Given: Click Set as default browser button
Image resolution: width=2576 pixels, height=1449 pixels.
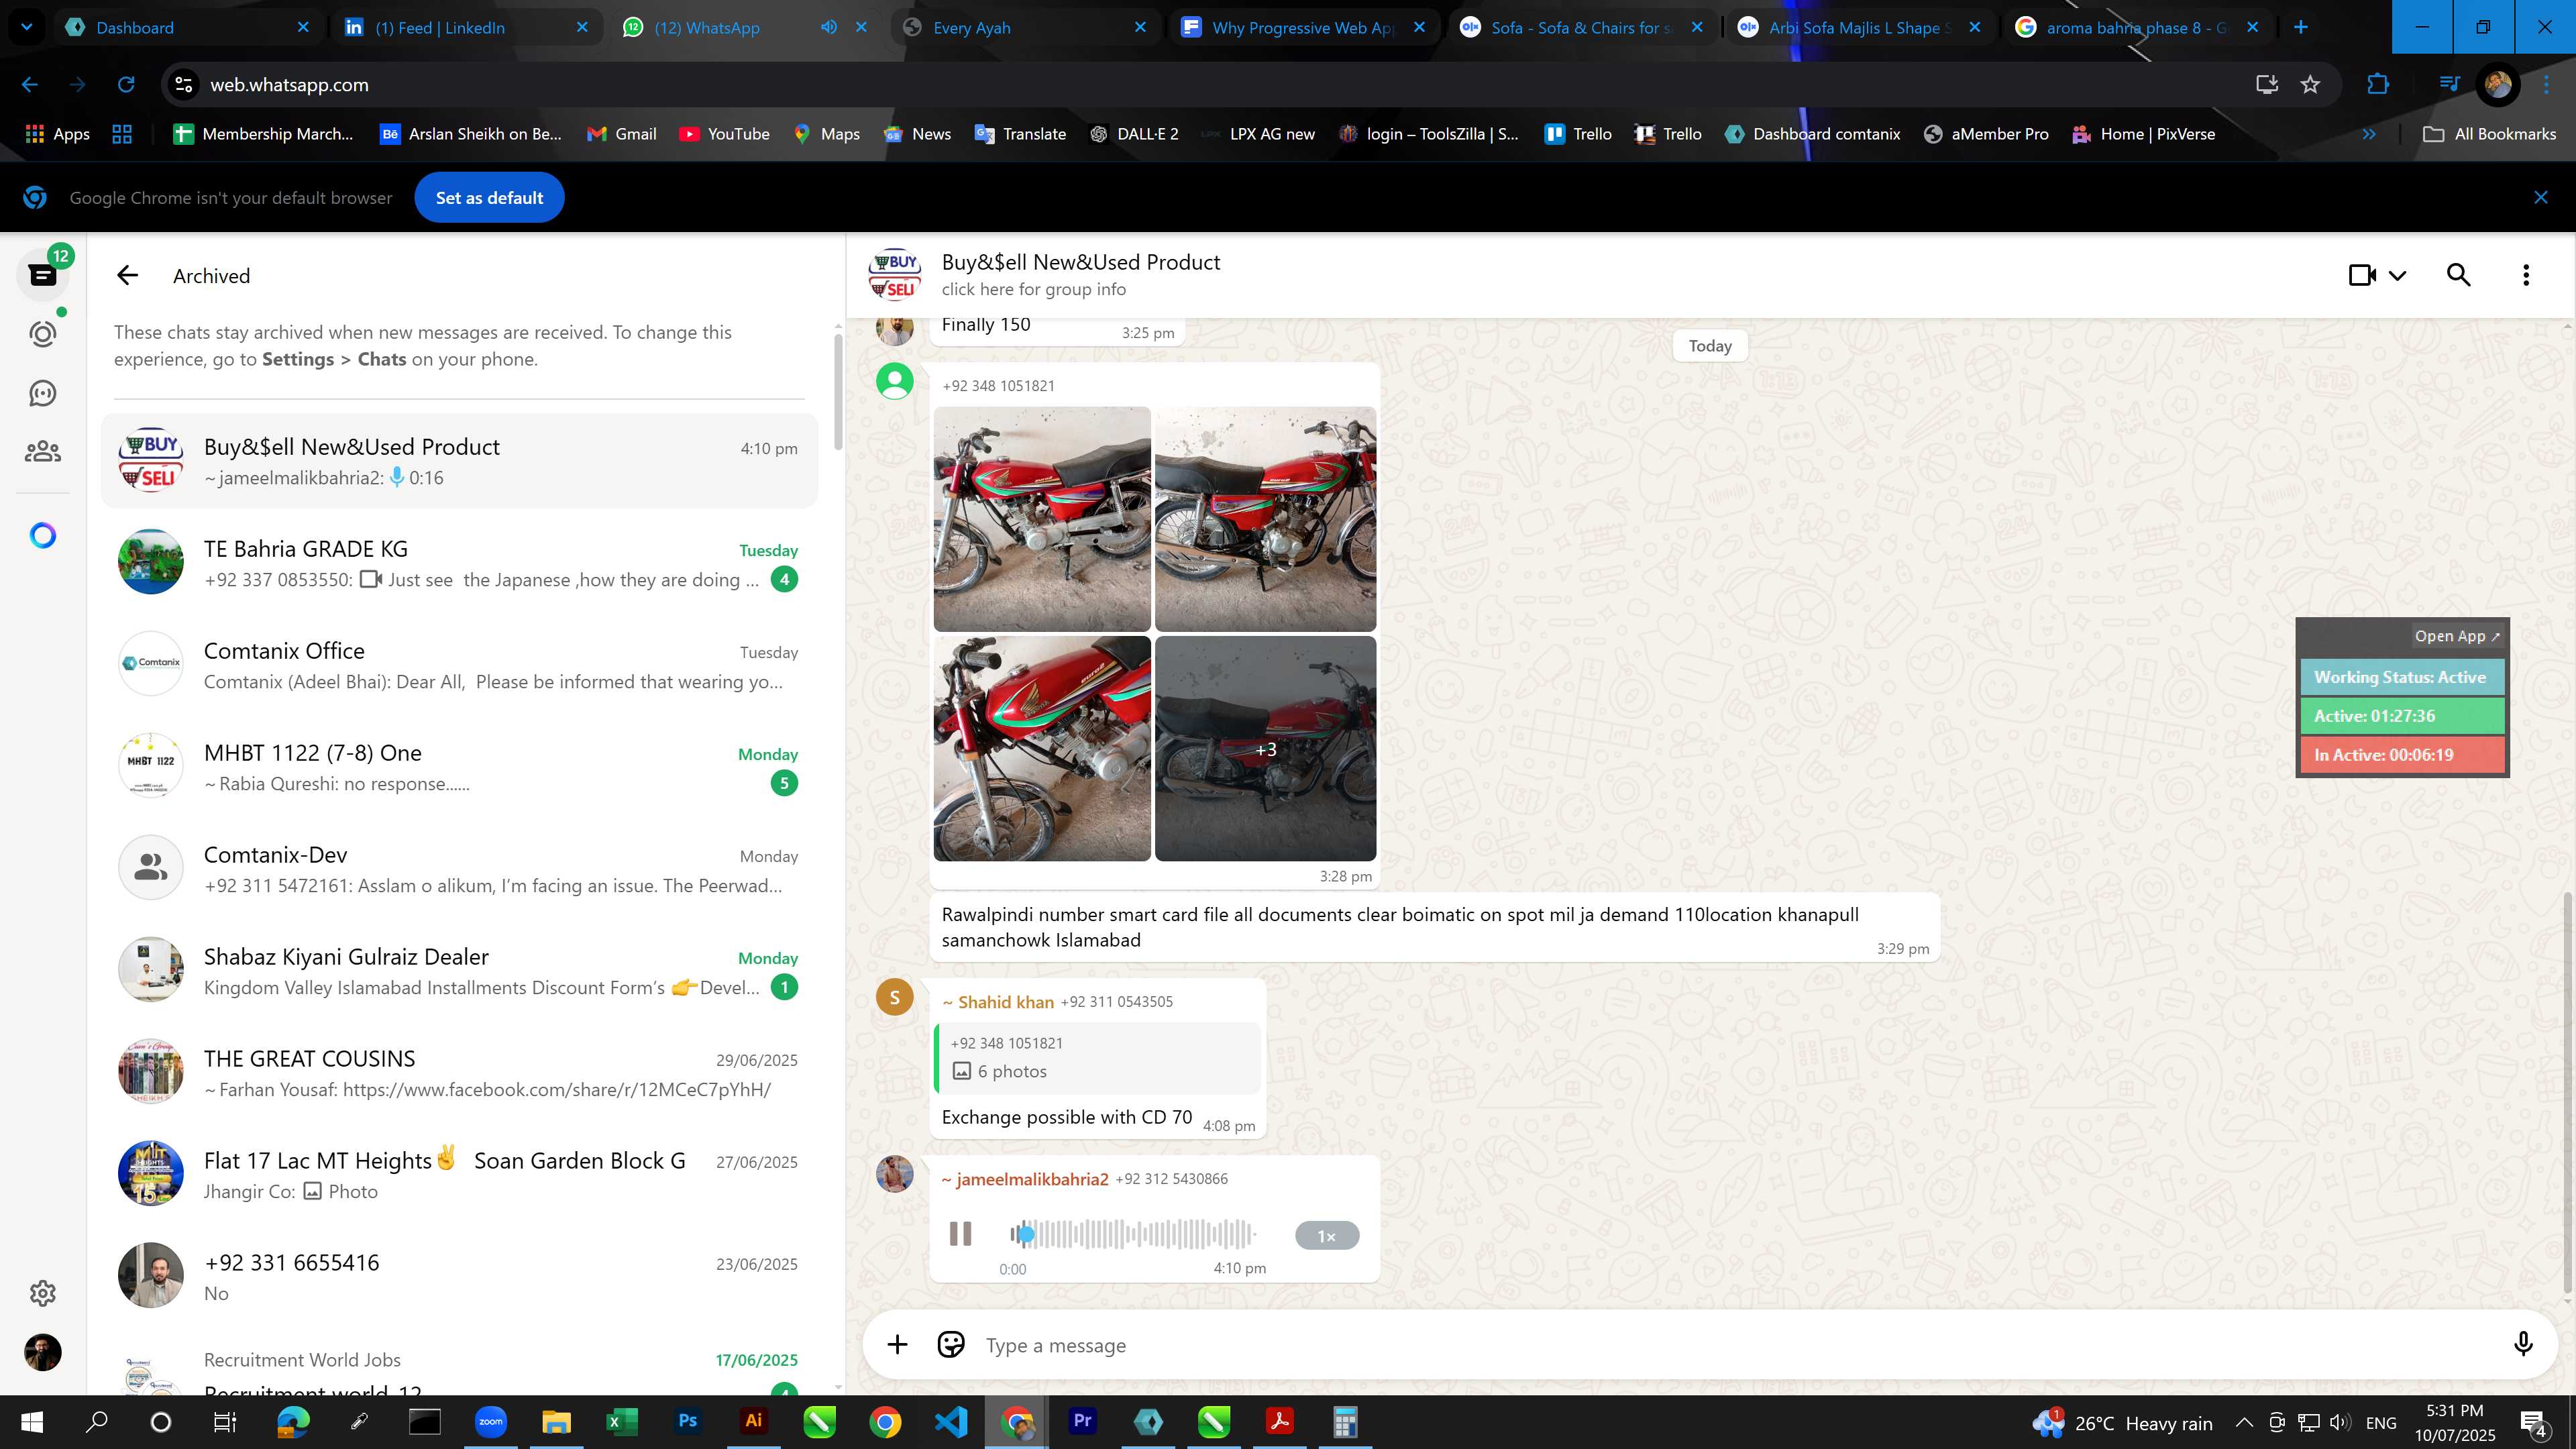Looking at the screenshot, I should tap(489, 198).
